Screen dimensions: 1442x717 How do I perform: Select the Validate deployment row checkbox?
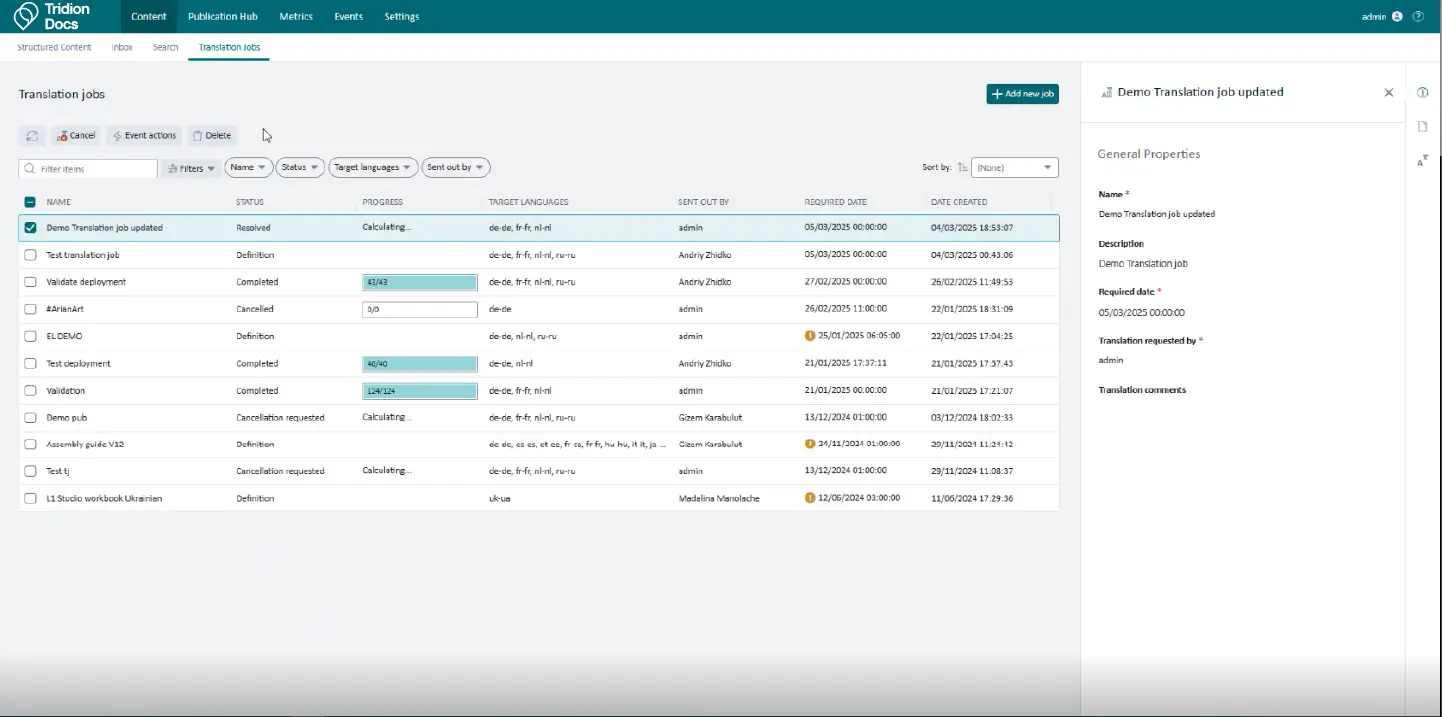coord(30,282)
